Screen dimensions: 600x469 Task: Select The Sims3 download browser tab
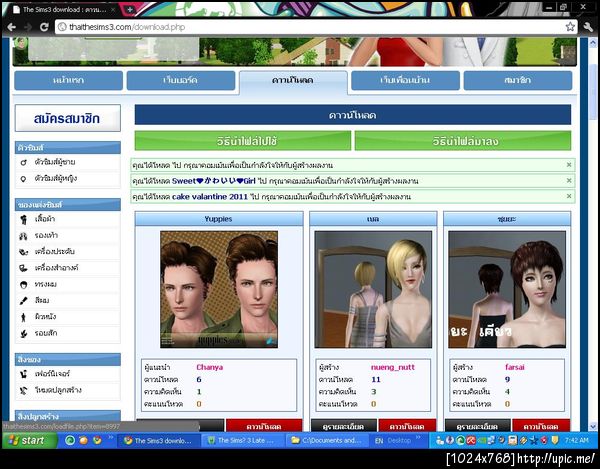pyautogui.click(x=63, y=10)
